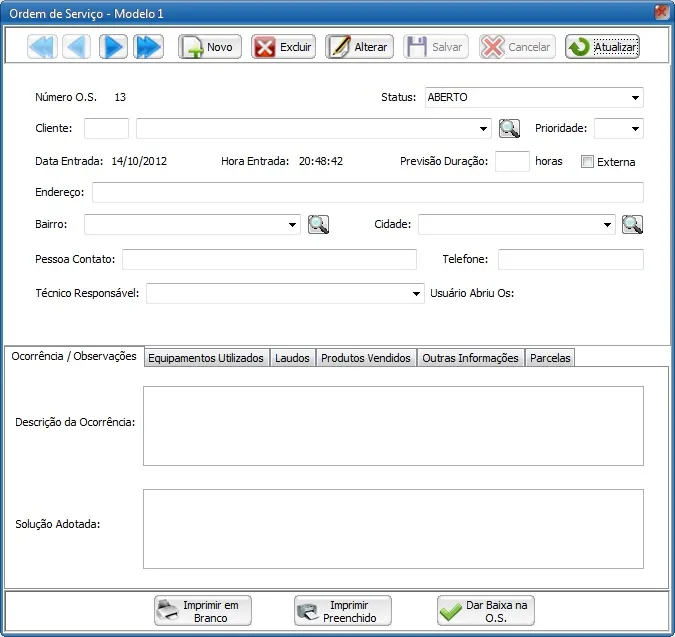This screenshot has height=637, width=675.
Task: Click the magnifier search icon beside Cidade
Action: [632, 224]
